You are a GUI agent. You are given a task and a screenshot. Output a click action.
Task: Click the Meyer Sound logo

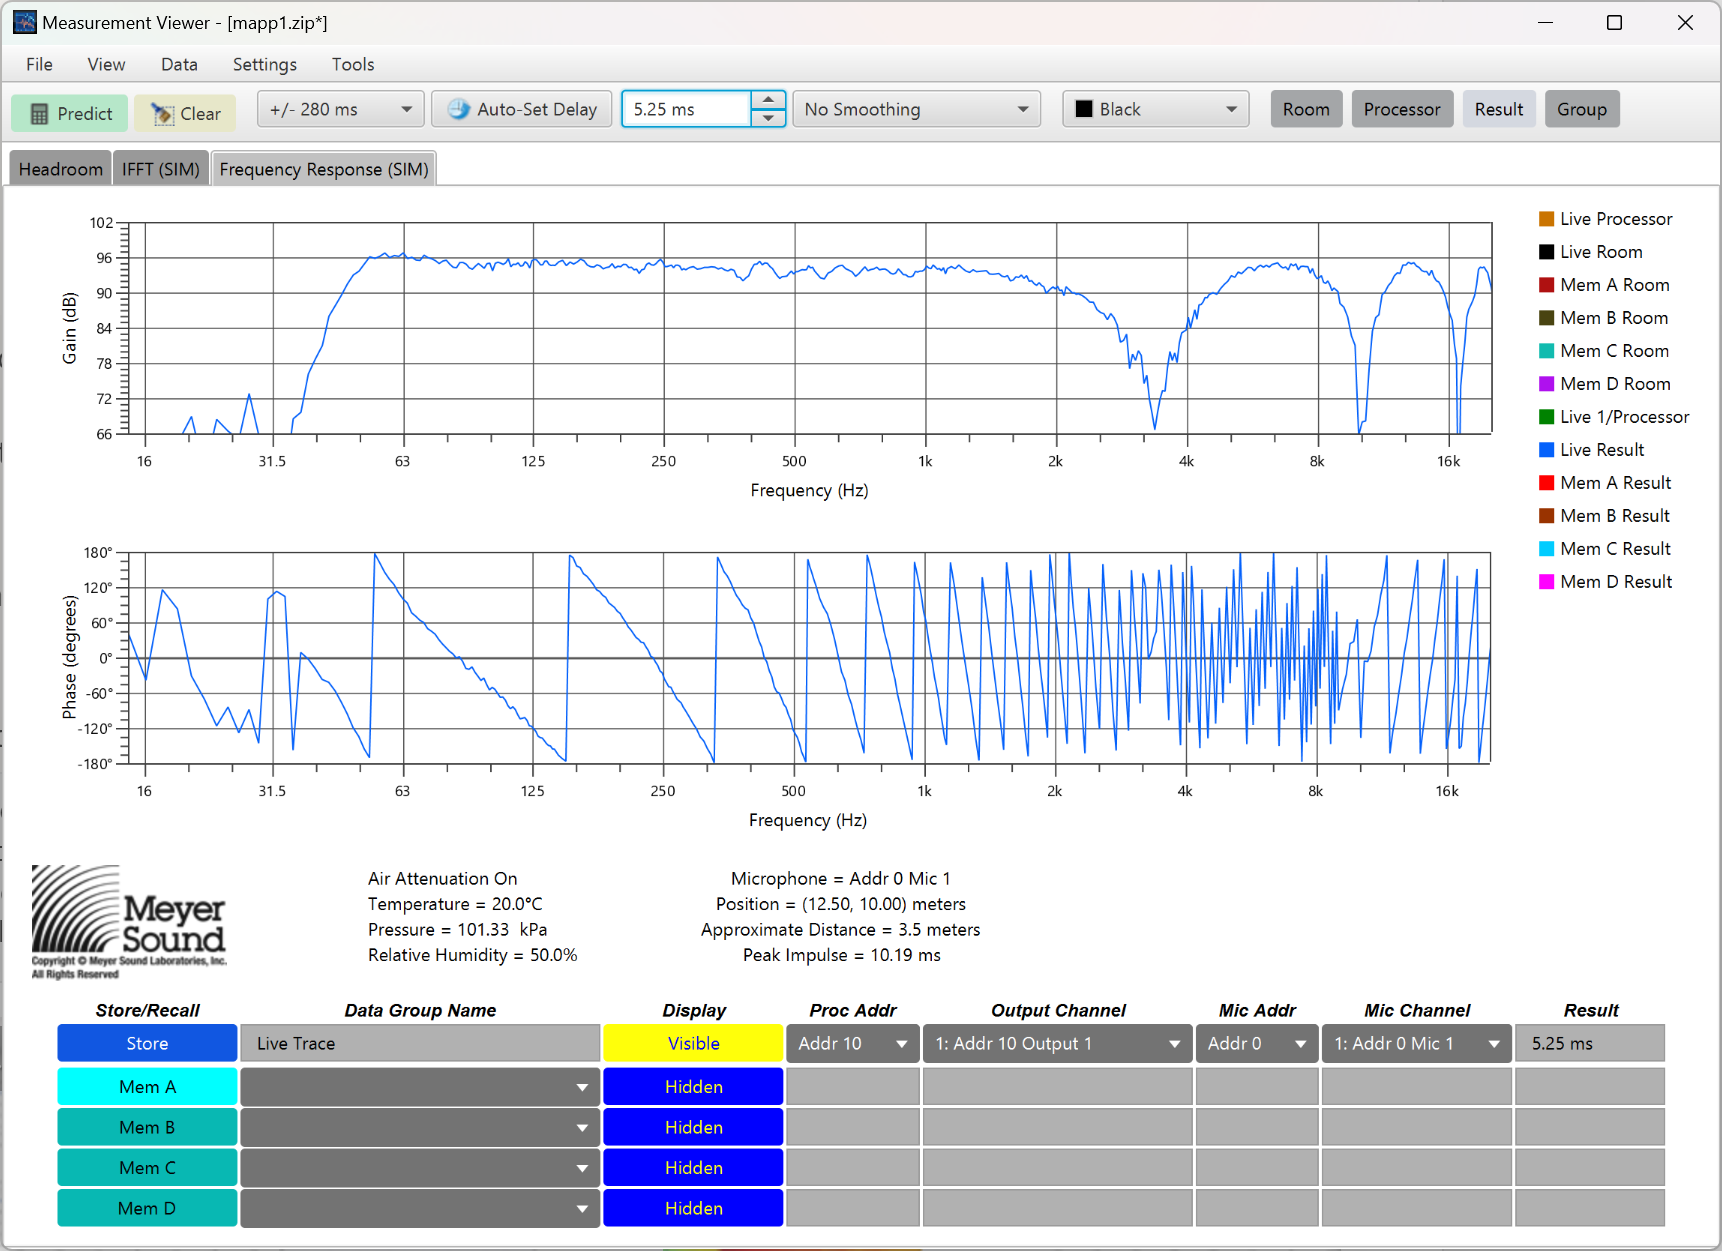click(x=129, y=922)
